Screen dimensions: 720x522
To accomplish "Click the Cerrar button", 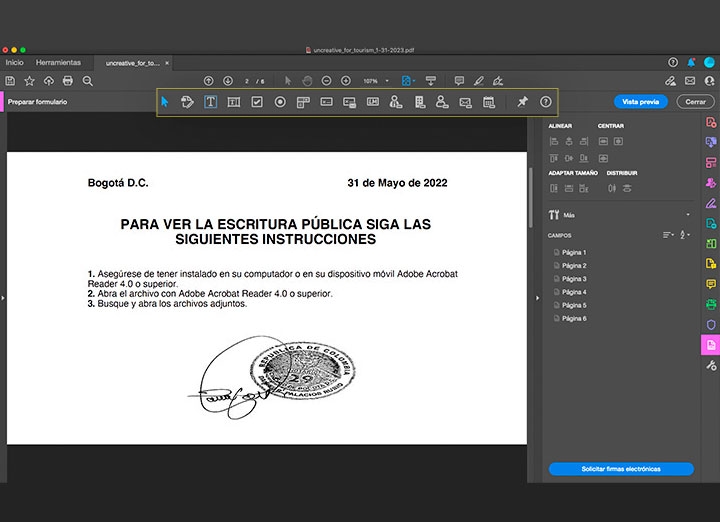I will (695, 102).
